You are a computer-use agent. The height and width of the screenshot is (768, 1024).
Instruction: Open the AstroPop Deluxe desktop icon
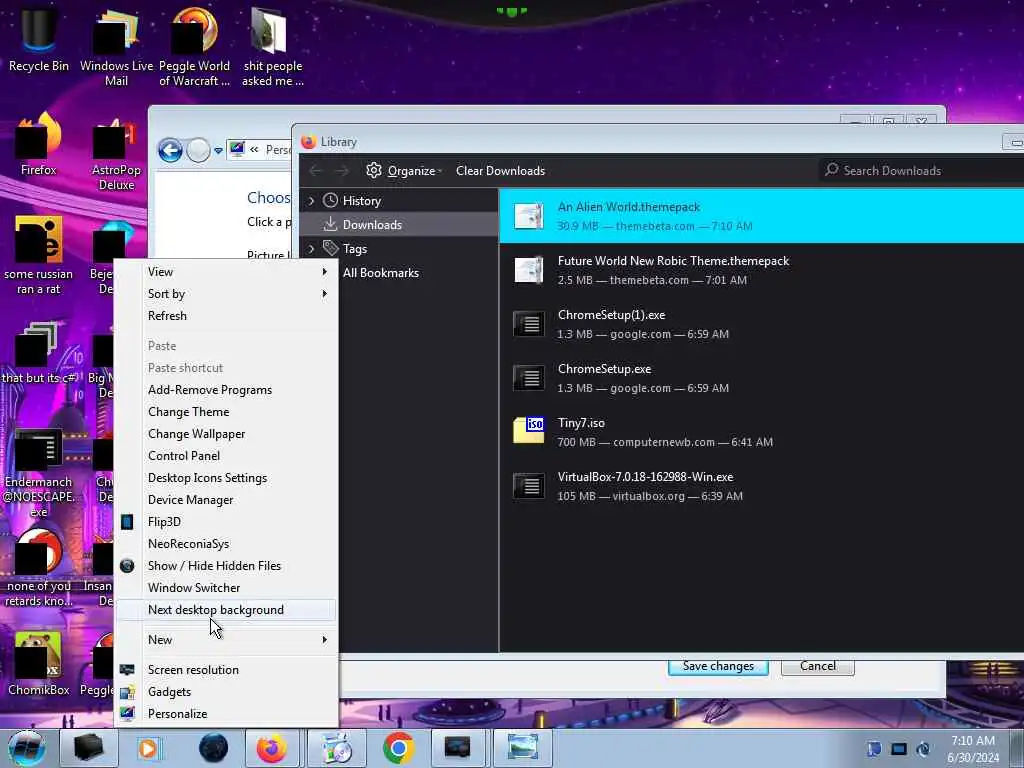pyautogui.click(x=116, y=154)
